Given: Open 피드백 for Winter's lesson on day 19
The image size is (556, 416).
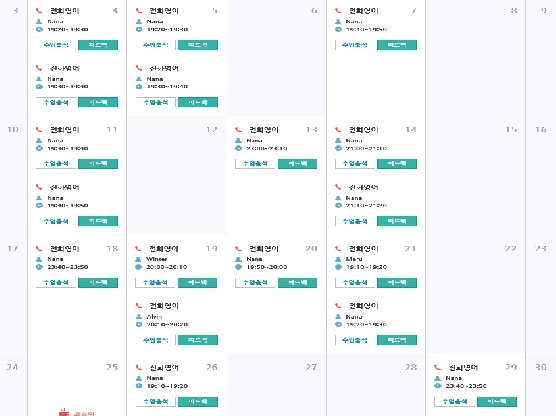Looking at the screenshot, I should 198,283.
